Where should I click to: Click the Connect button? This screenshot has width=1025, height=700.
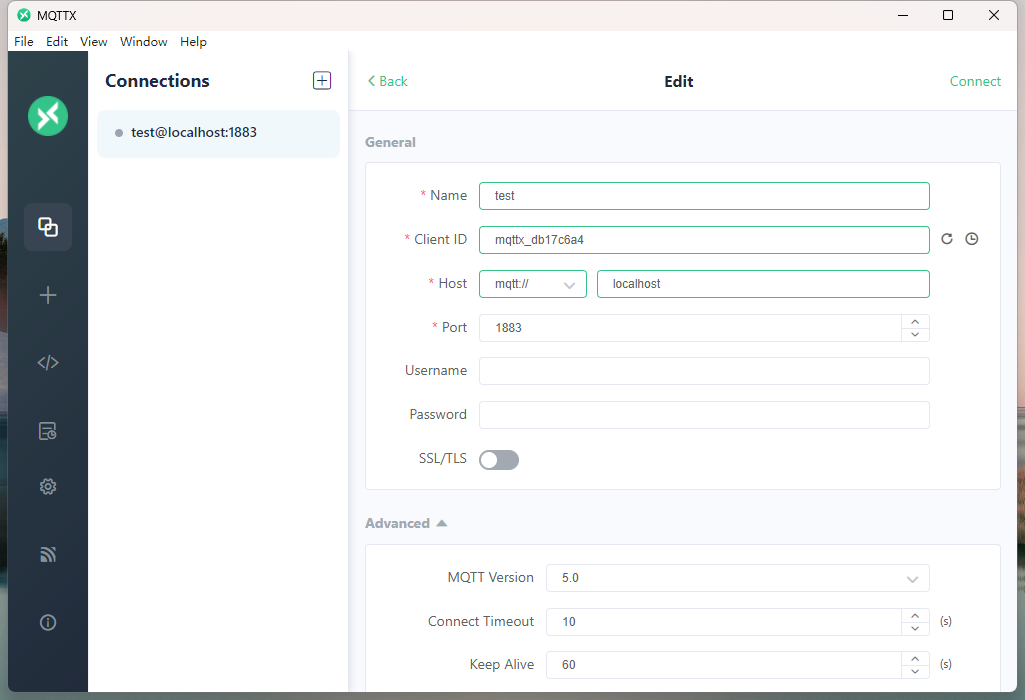(x=975, y=81)
